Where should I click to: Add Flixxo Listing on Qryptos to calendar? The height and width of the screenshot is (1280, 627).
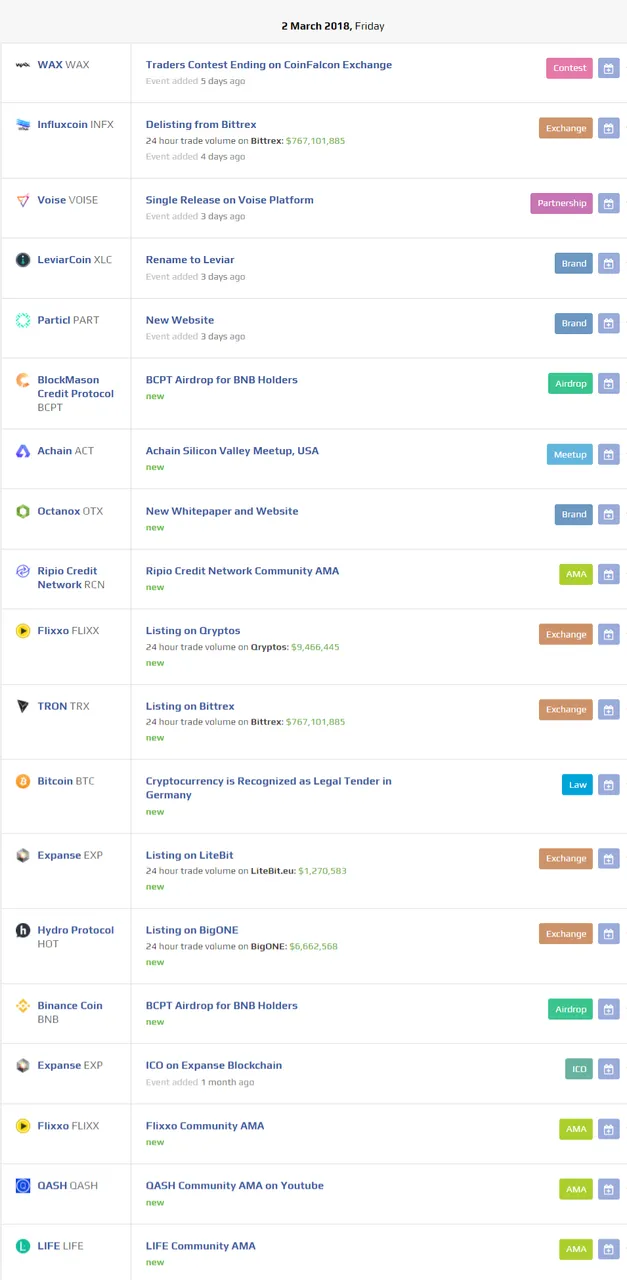point(608,634)
